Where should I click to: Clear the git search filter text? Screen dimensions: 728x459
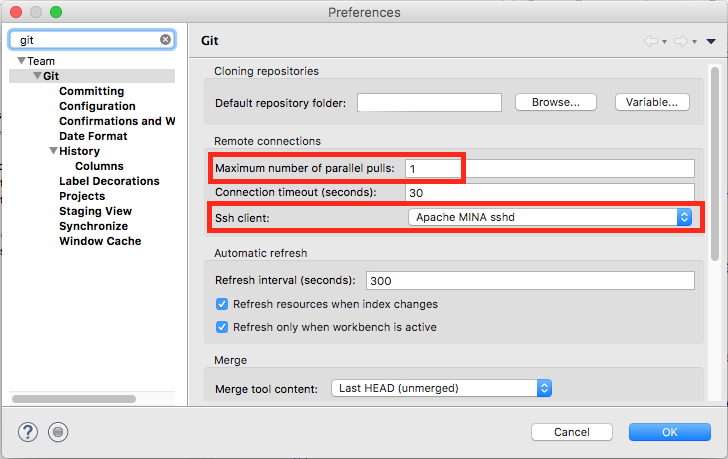(165, 40)
